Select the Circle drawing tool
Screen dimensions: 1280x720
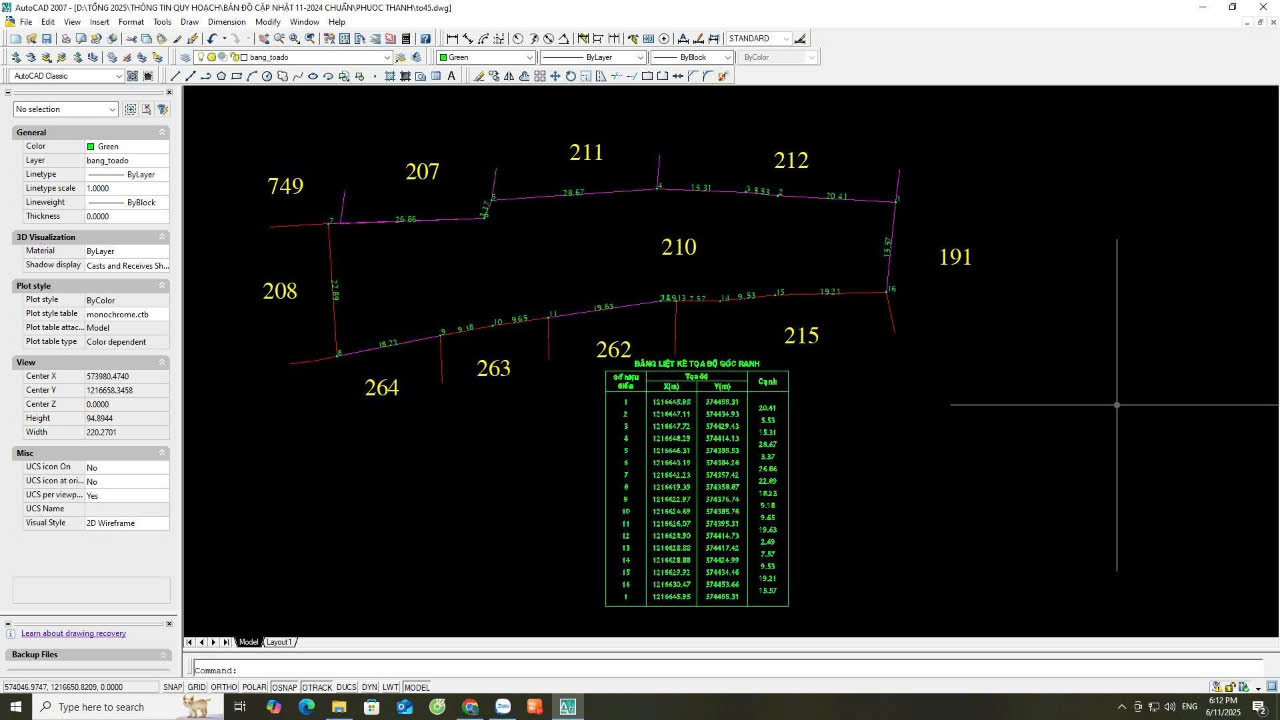point(267,76)
